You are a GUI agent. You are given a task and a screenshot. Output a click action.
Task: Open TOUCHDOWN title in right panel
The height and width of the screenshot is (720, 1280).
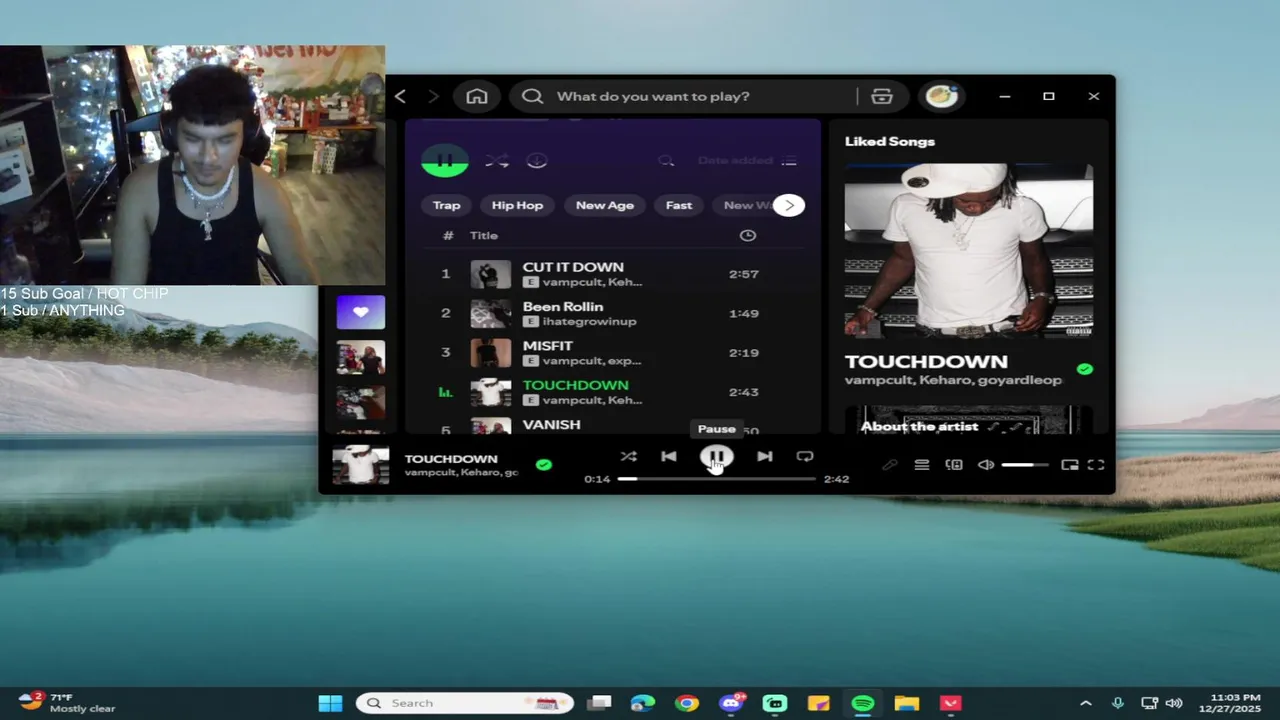[x=926, y=361]
